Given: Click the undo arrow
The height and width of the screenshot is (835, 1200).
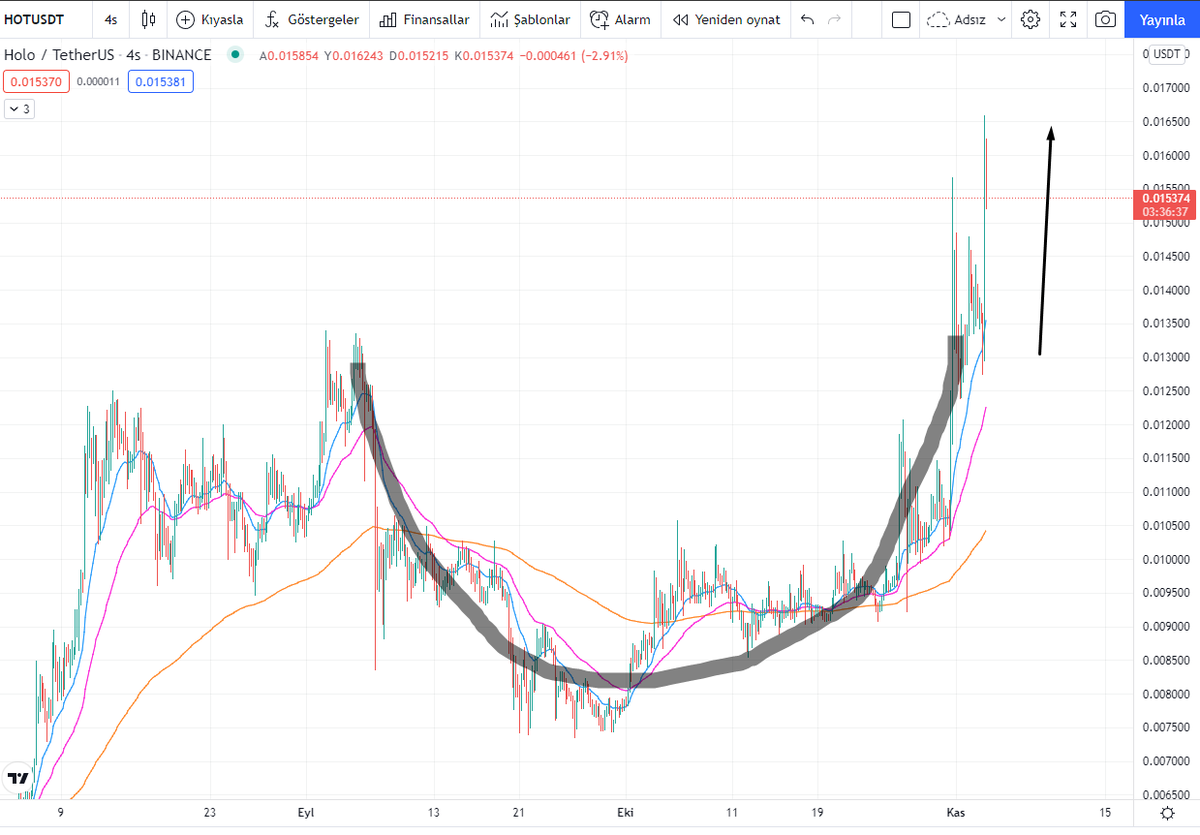Looking at the screenshot, I should [808, 19].
